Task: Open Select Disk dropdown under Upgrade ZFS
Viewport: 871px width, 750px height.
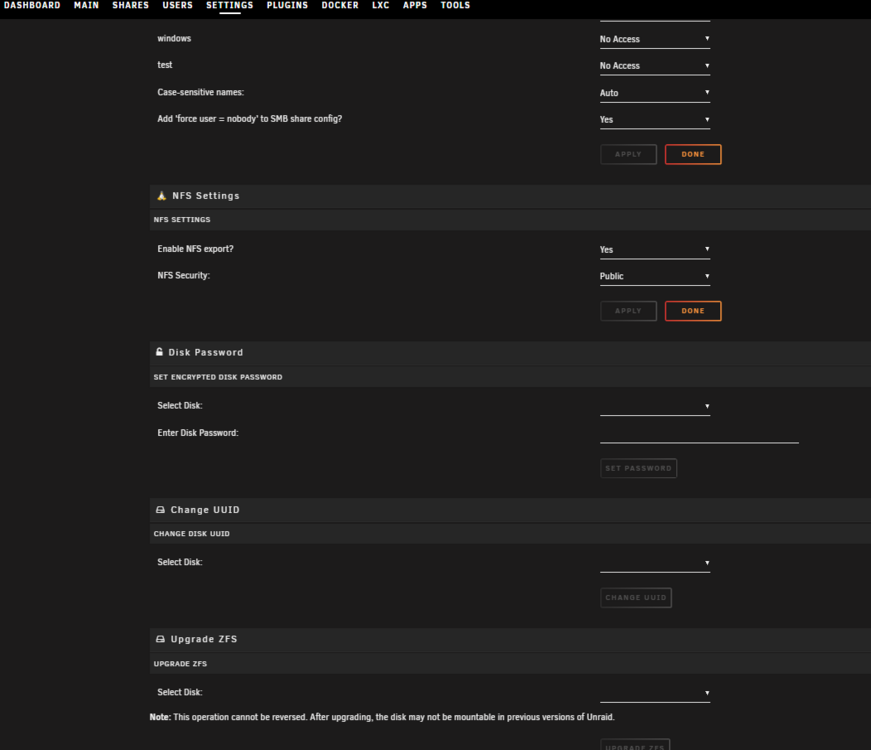Action: (654, 693)
